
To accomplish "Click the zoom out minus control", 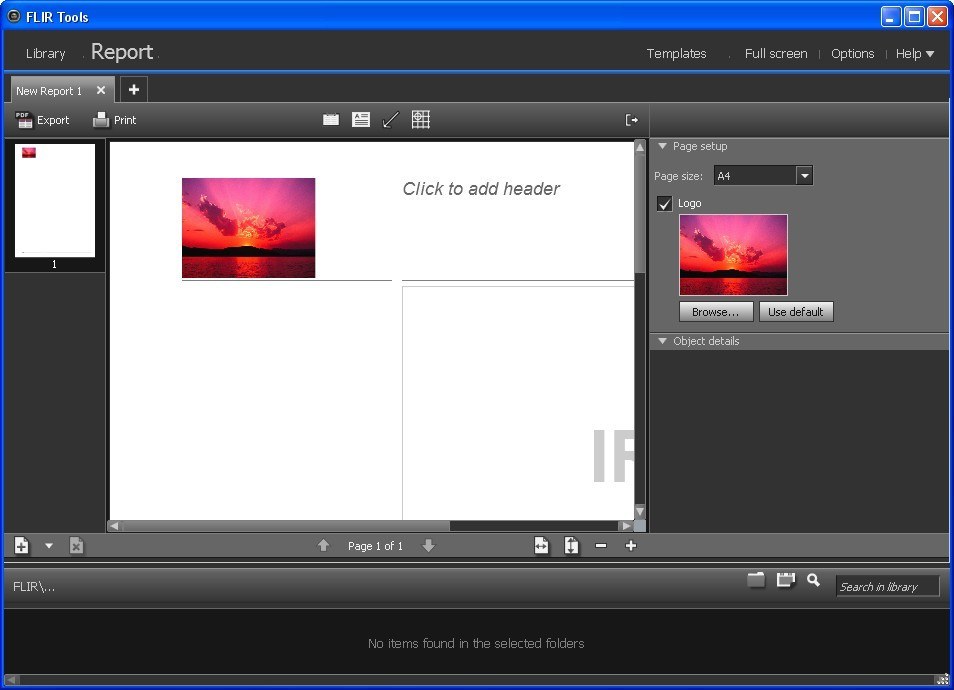I will 601,545.
